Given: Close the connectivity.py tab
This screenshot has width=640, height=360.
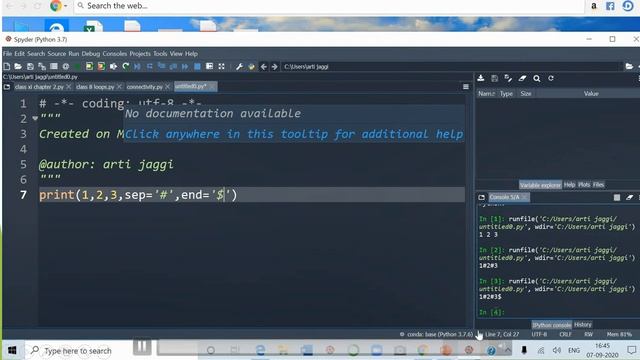Looking at the screenshot, I should coord(167,87).
